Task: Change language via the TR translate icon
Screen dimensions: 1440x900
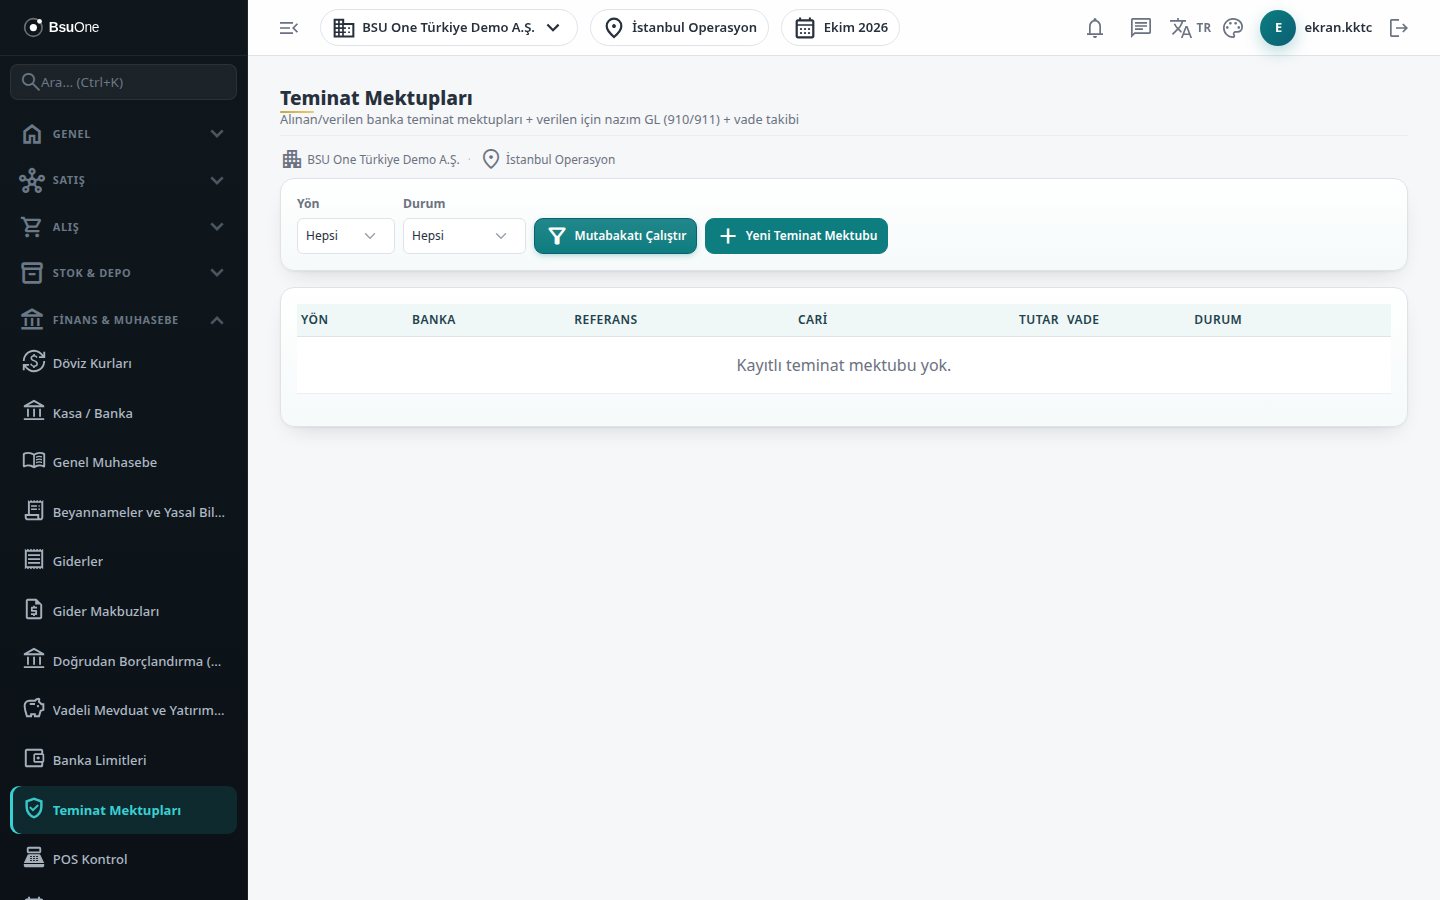Action: tap(1191, 28)
